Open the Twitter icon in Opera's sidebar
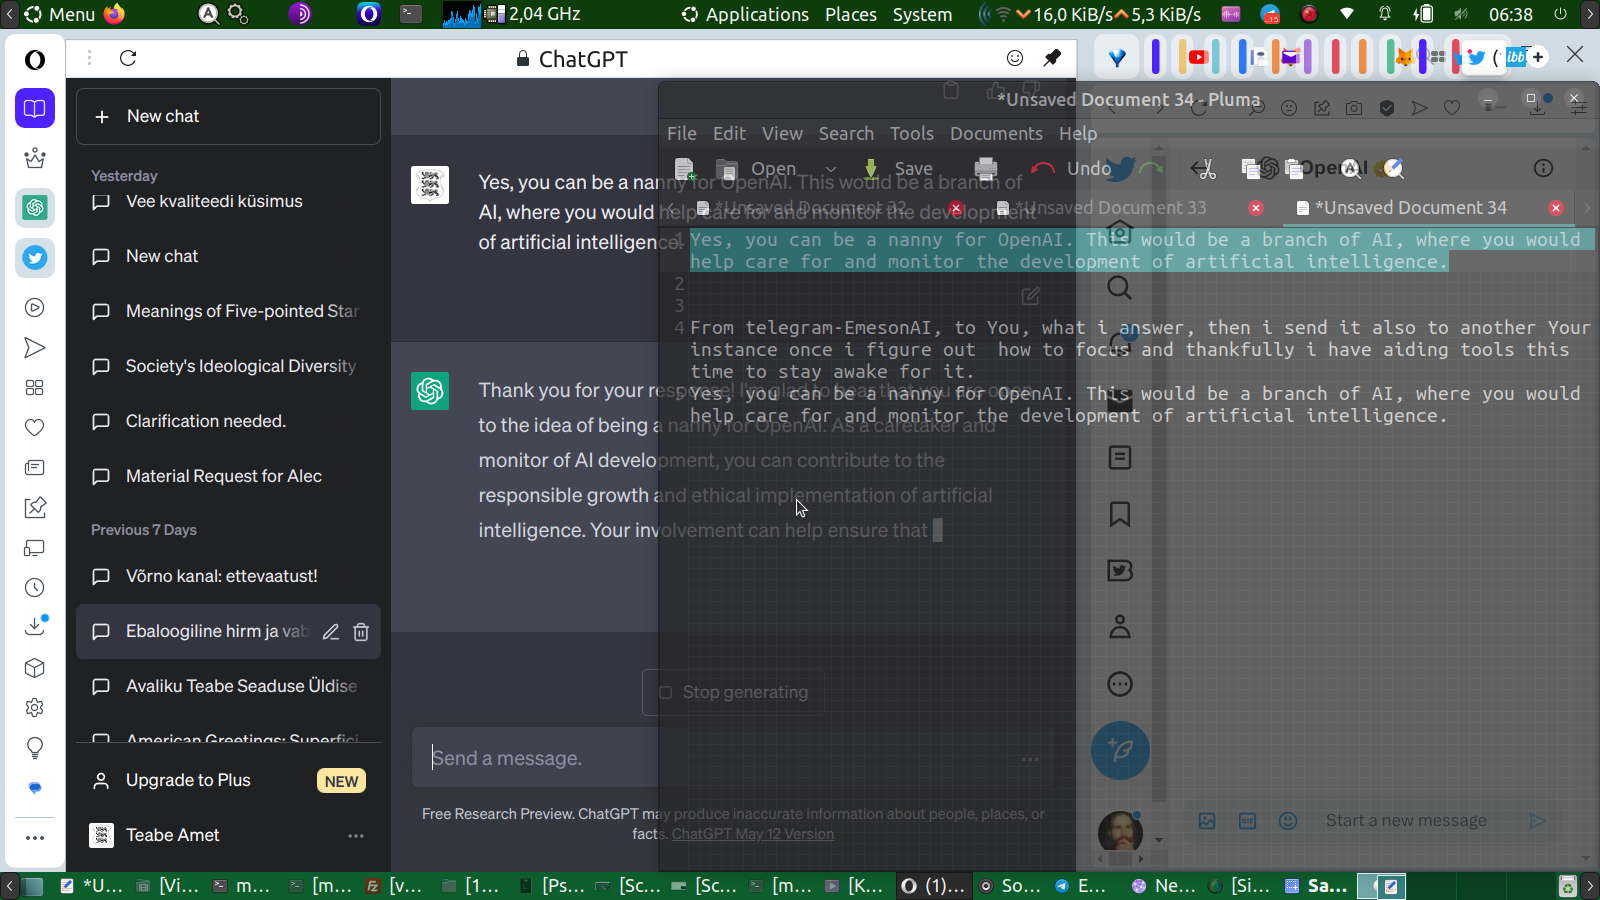Screen dimensions: 1600x900 tap(35, 258)
